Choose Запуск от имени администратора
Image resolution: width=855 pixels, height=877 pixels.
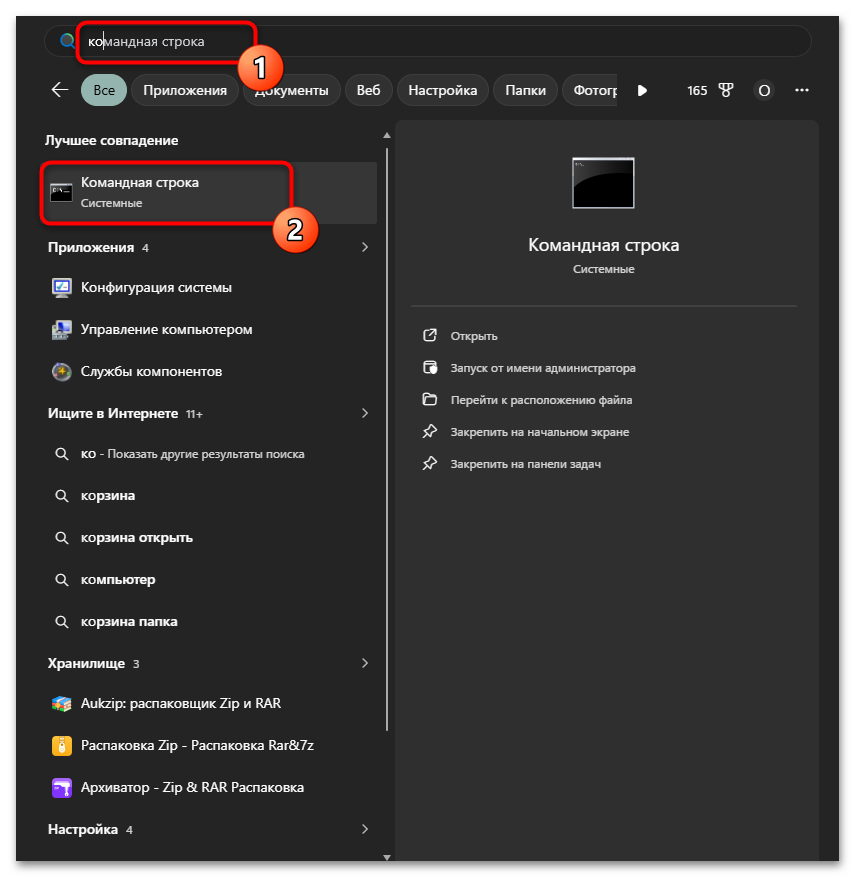[543, 368]
